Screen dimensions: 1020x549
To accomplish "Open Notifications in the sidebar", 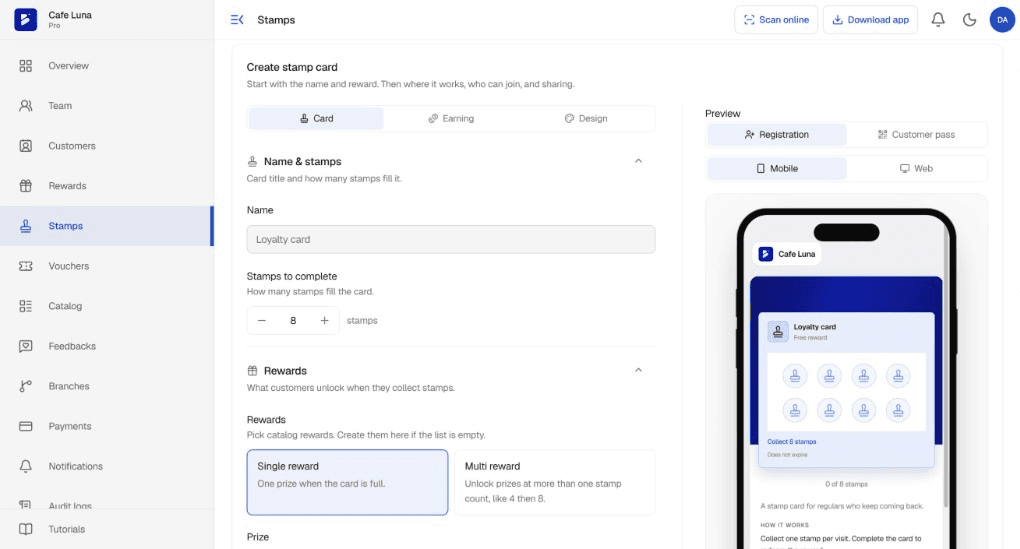I will pos(107,466).
